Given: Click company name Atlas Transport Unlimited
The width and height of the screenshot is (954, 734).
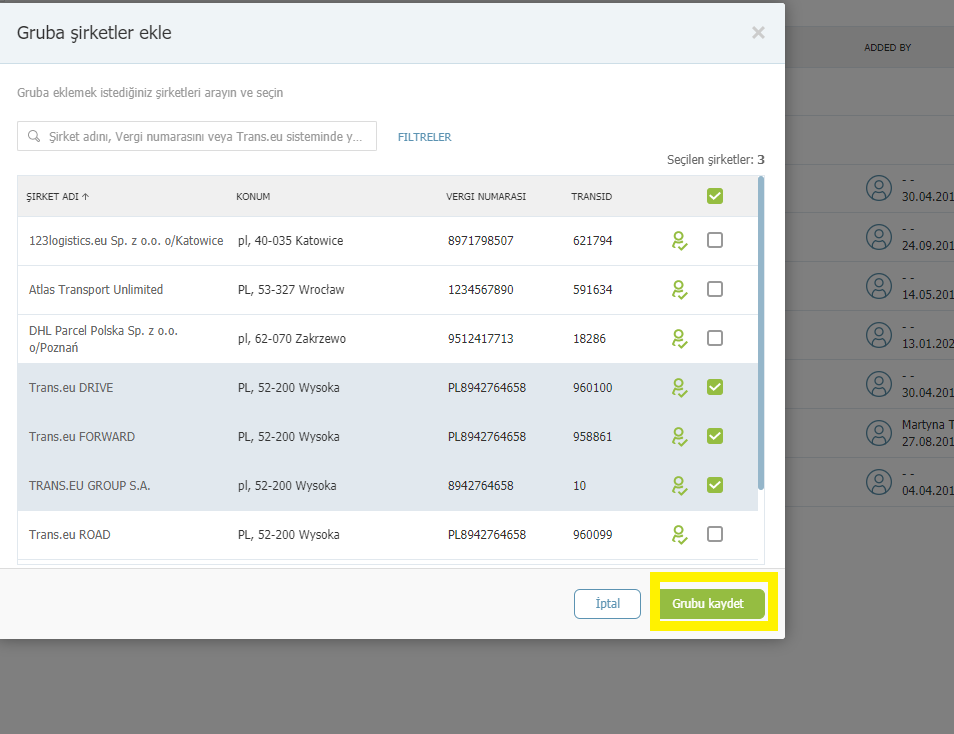Looking at the screenshot, I should click(96, 290).
